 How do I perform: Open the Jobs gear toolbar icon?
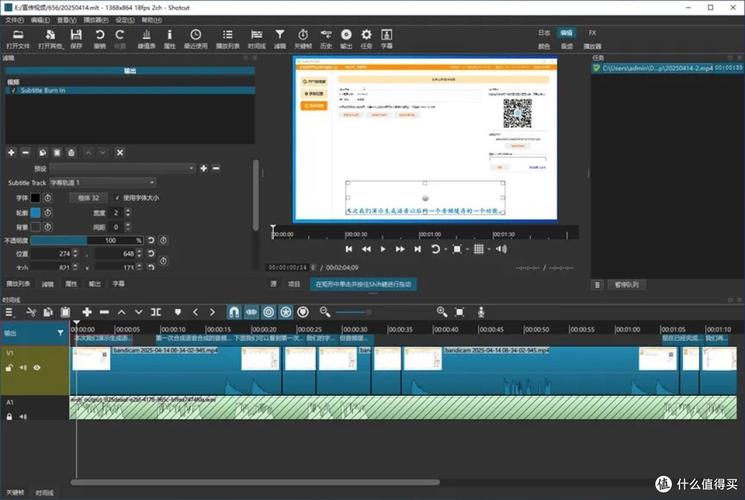coord(366,39)
